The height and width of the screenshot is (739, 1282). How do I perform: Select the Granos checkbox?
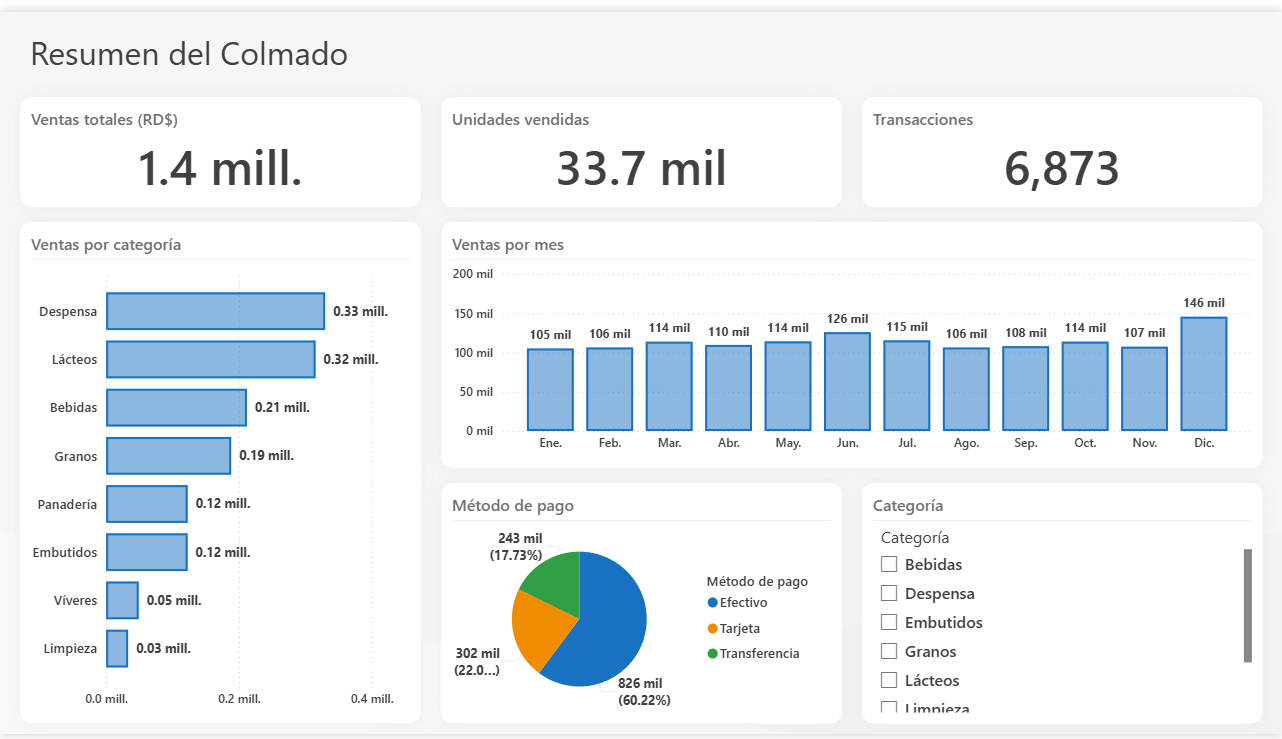(x=889, y=651)
